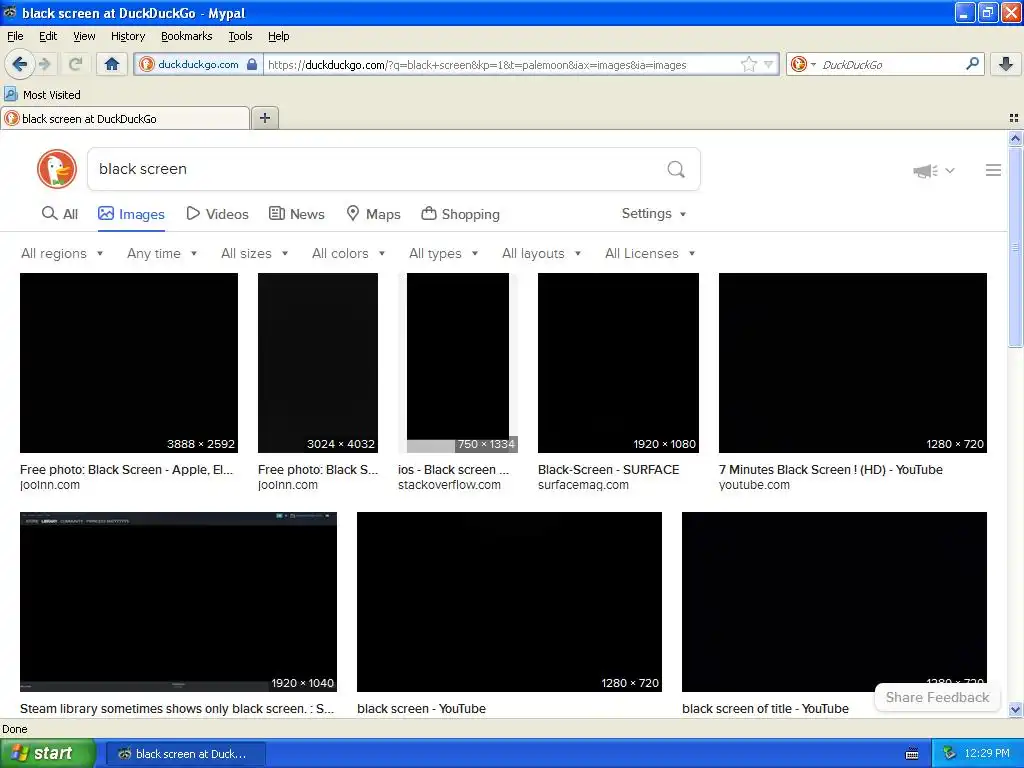Switch to the News tab
This screenshot has height=768, width=1024.
[x=297, y=214]
